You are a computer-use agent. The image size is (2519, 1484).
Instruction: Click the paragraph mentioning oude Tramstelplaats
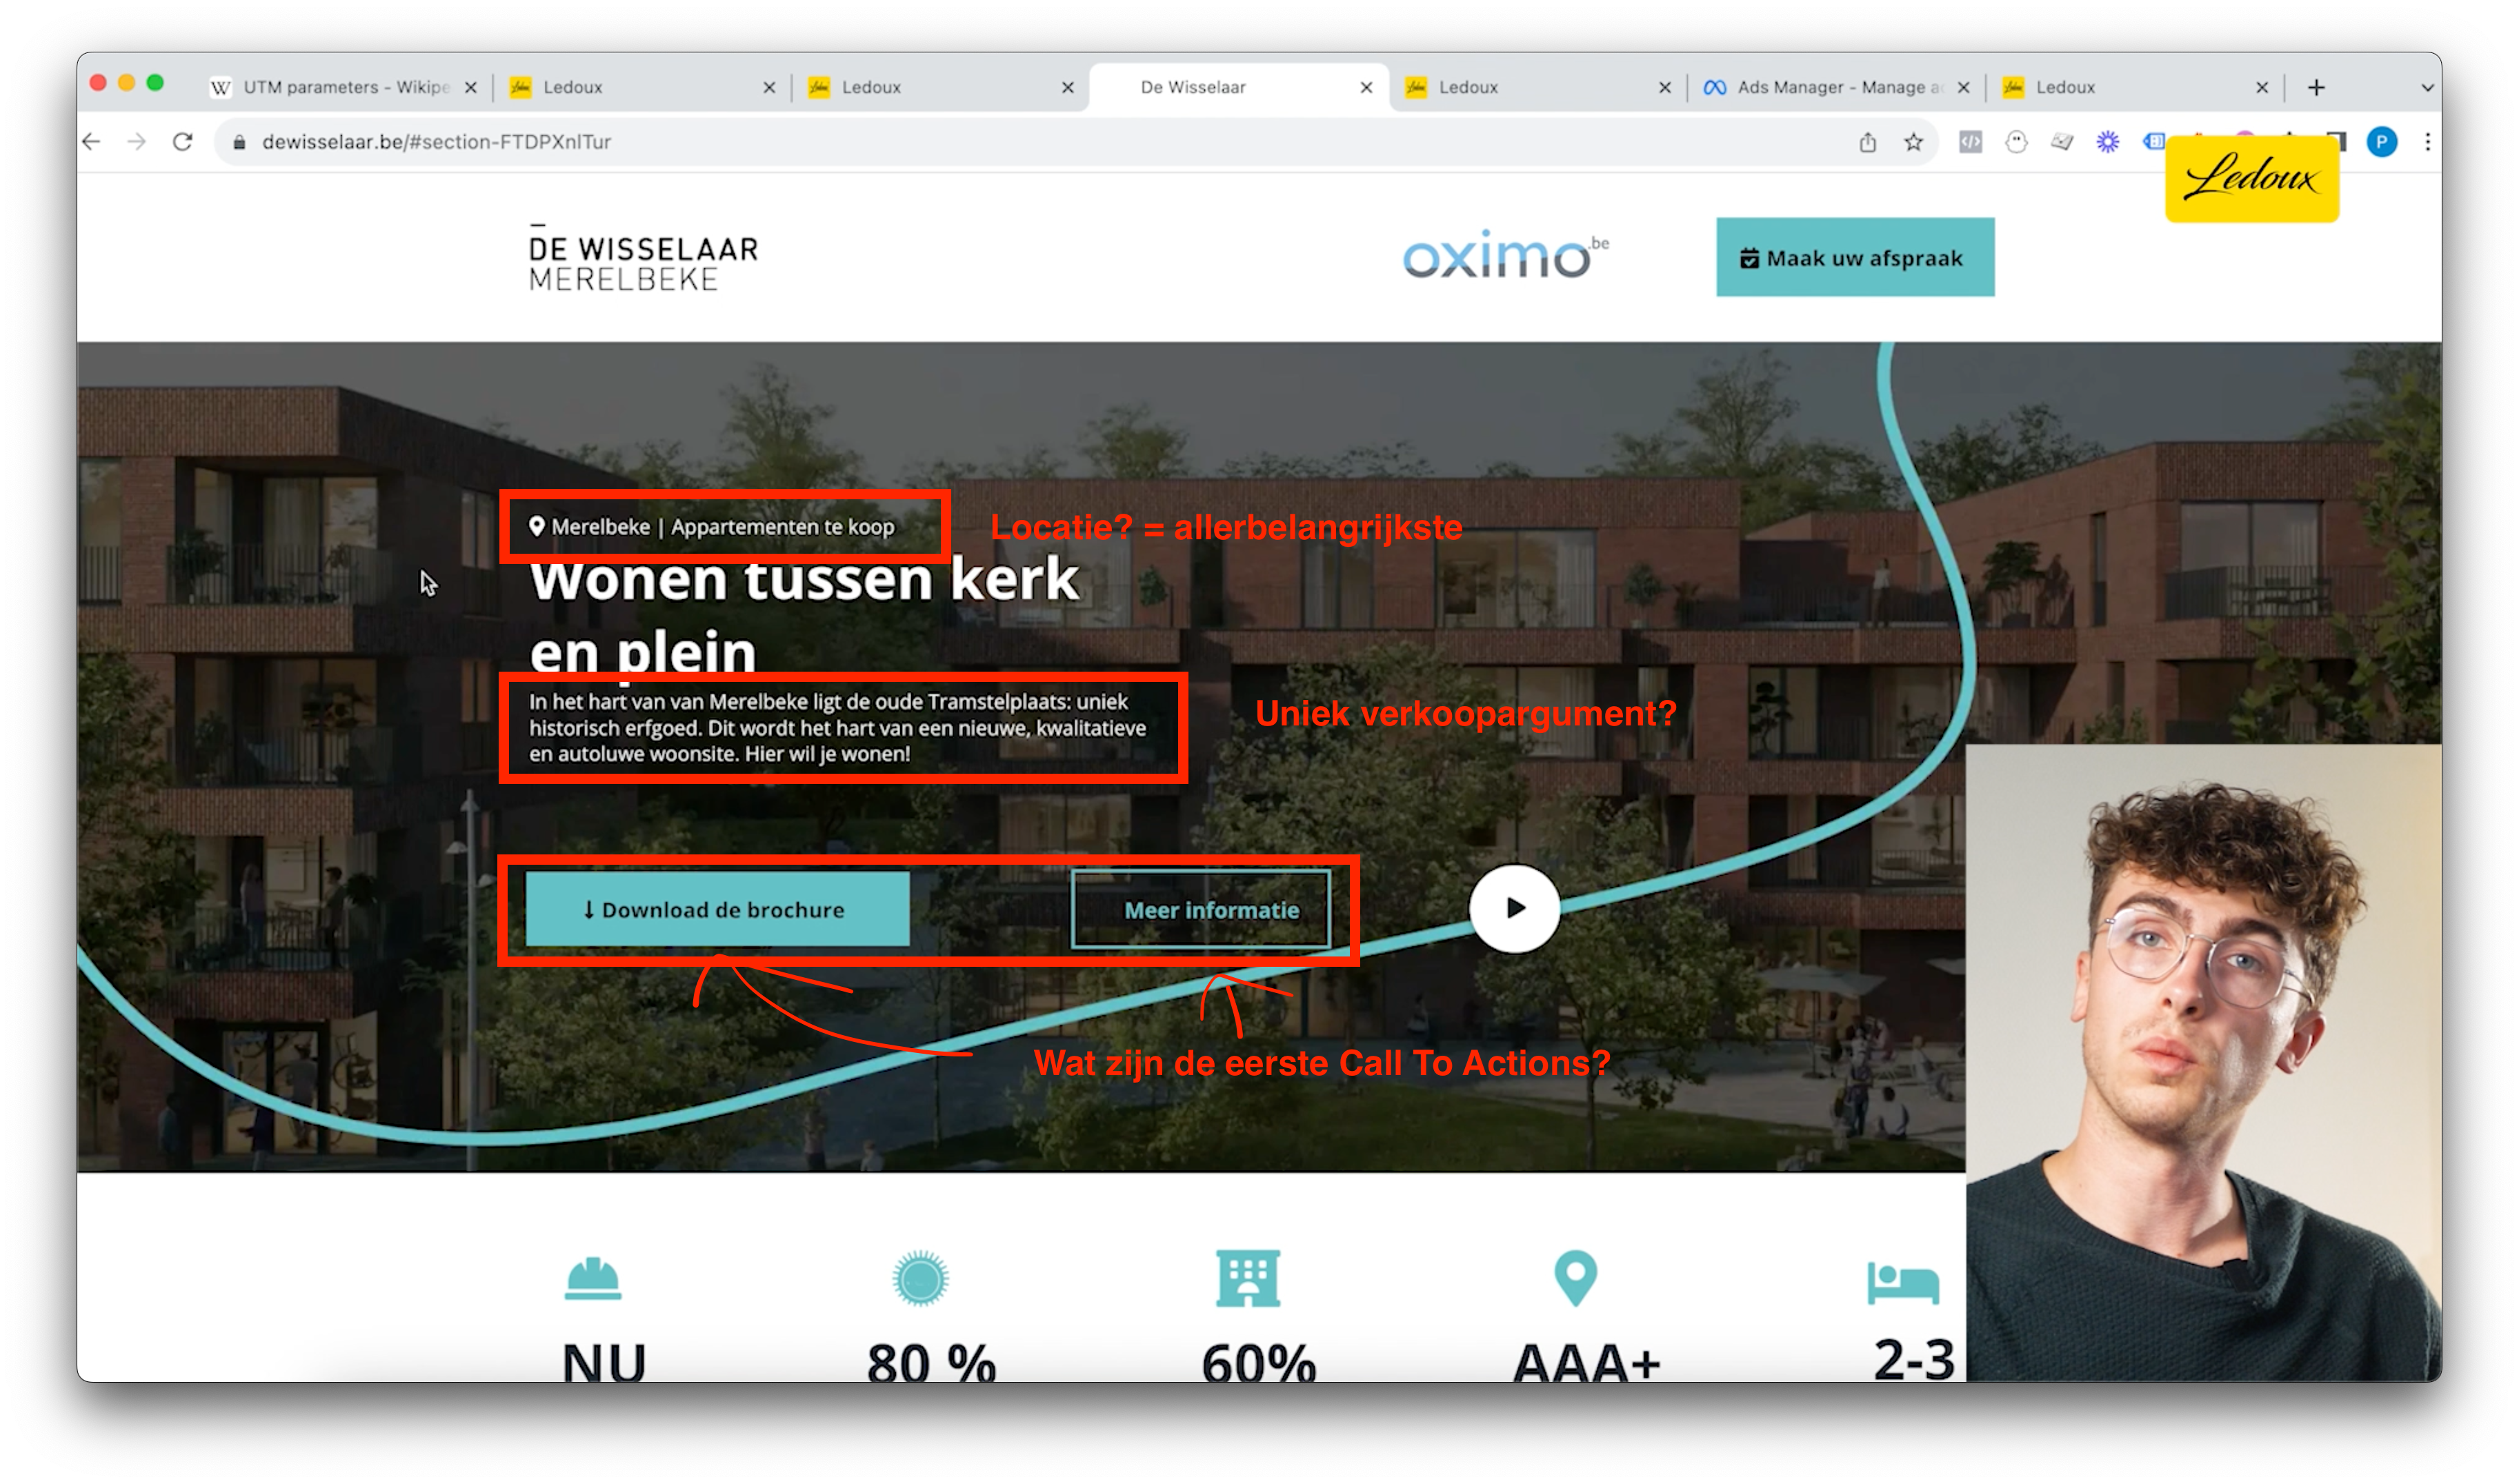tap(837, 727)
